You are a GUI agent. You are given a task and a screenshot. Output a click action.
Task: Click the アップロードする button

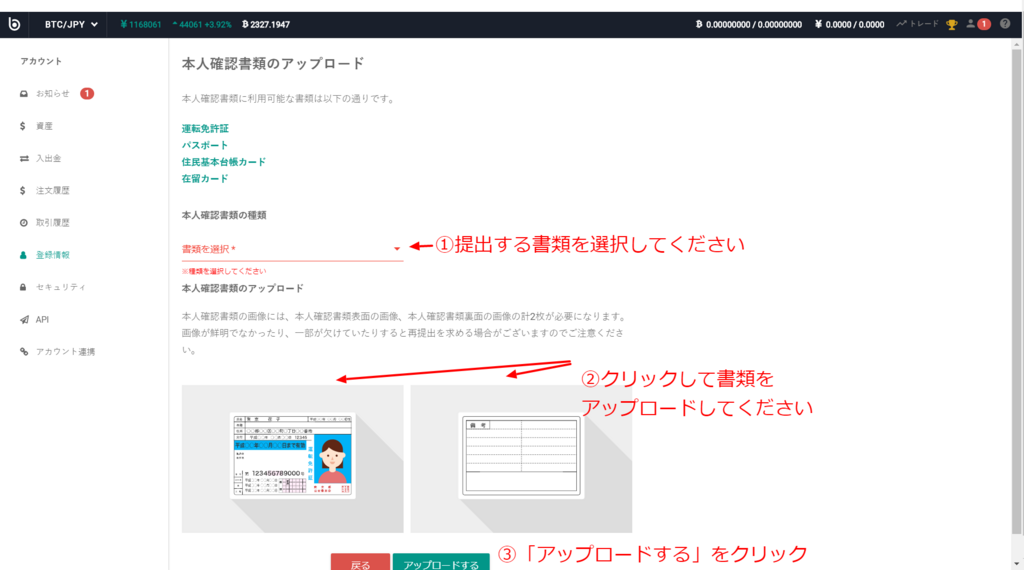[441, 562]
